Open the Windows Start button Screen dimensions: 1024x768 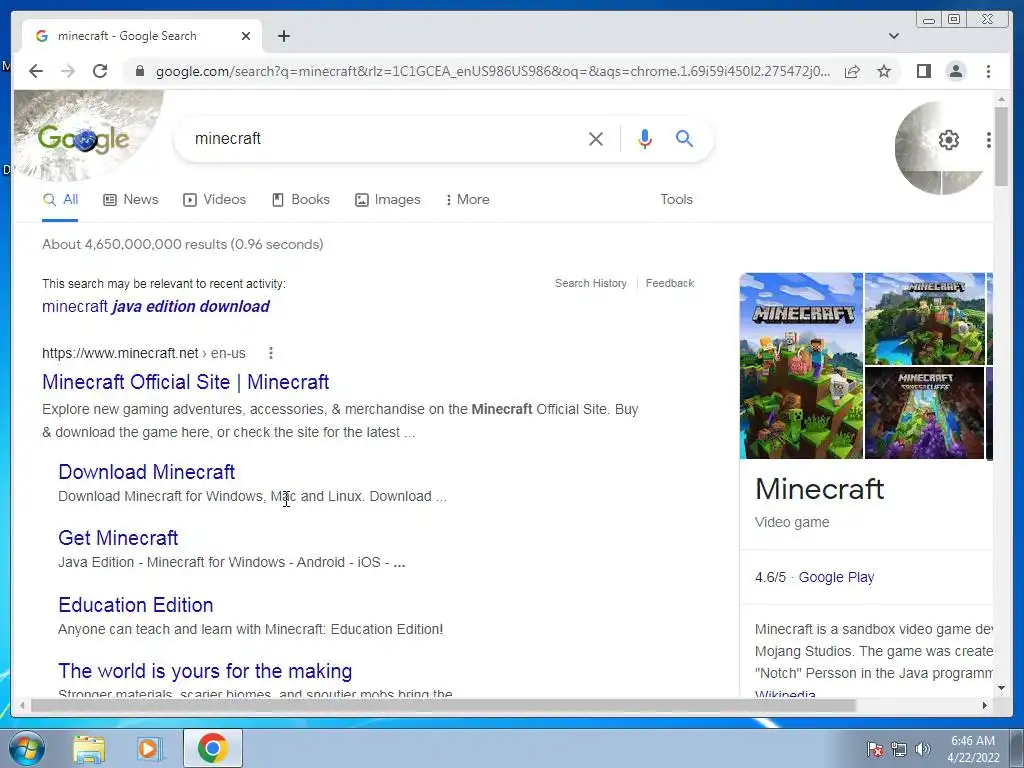tap(26, 748)
